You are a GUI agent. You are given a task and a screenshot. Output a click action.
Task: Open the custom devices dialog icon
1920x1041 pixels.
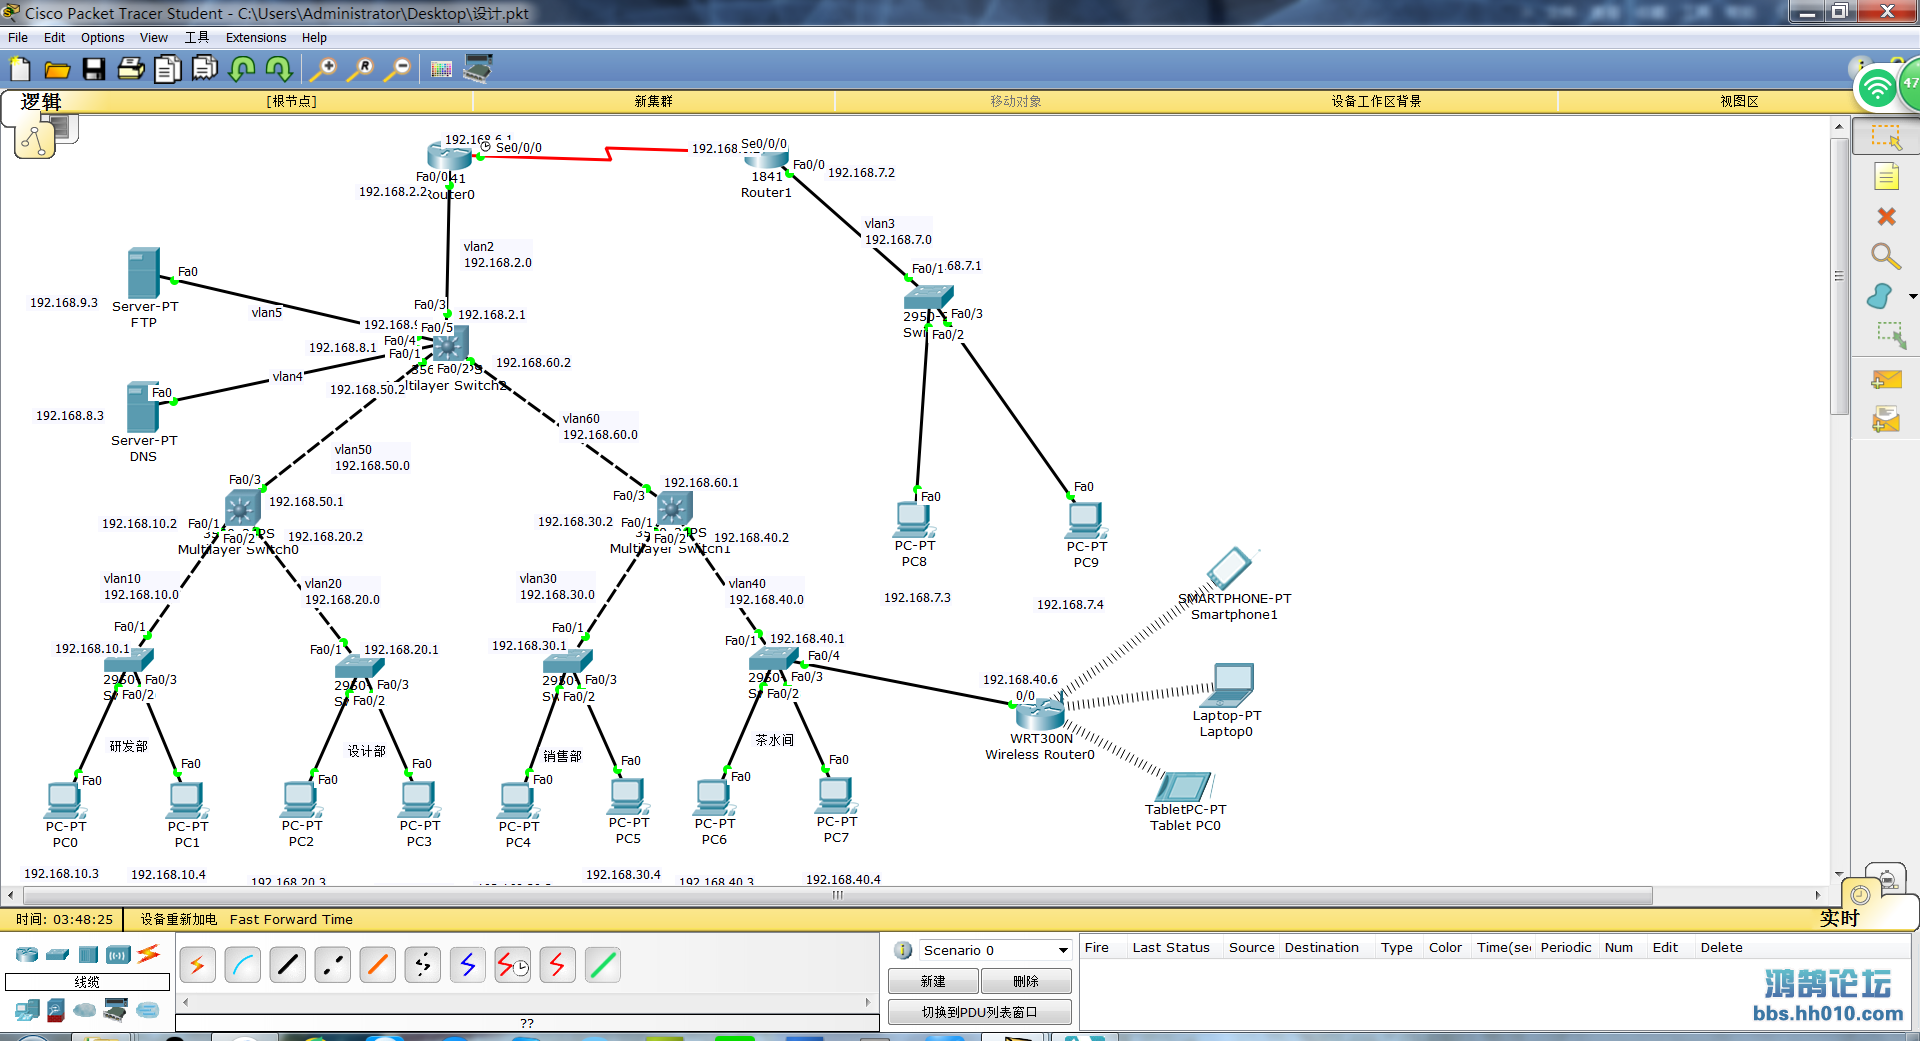click(478, 69)
